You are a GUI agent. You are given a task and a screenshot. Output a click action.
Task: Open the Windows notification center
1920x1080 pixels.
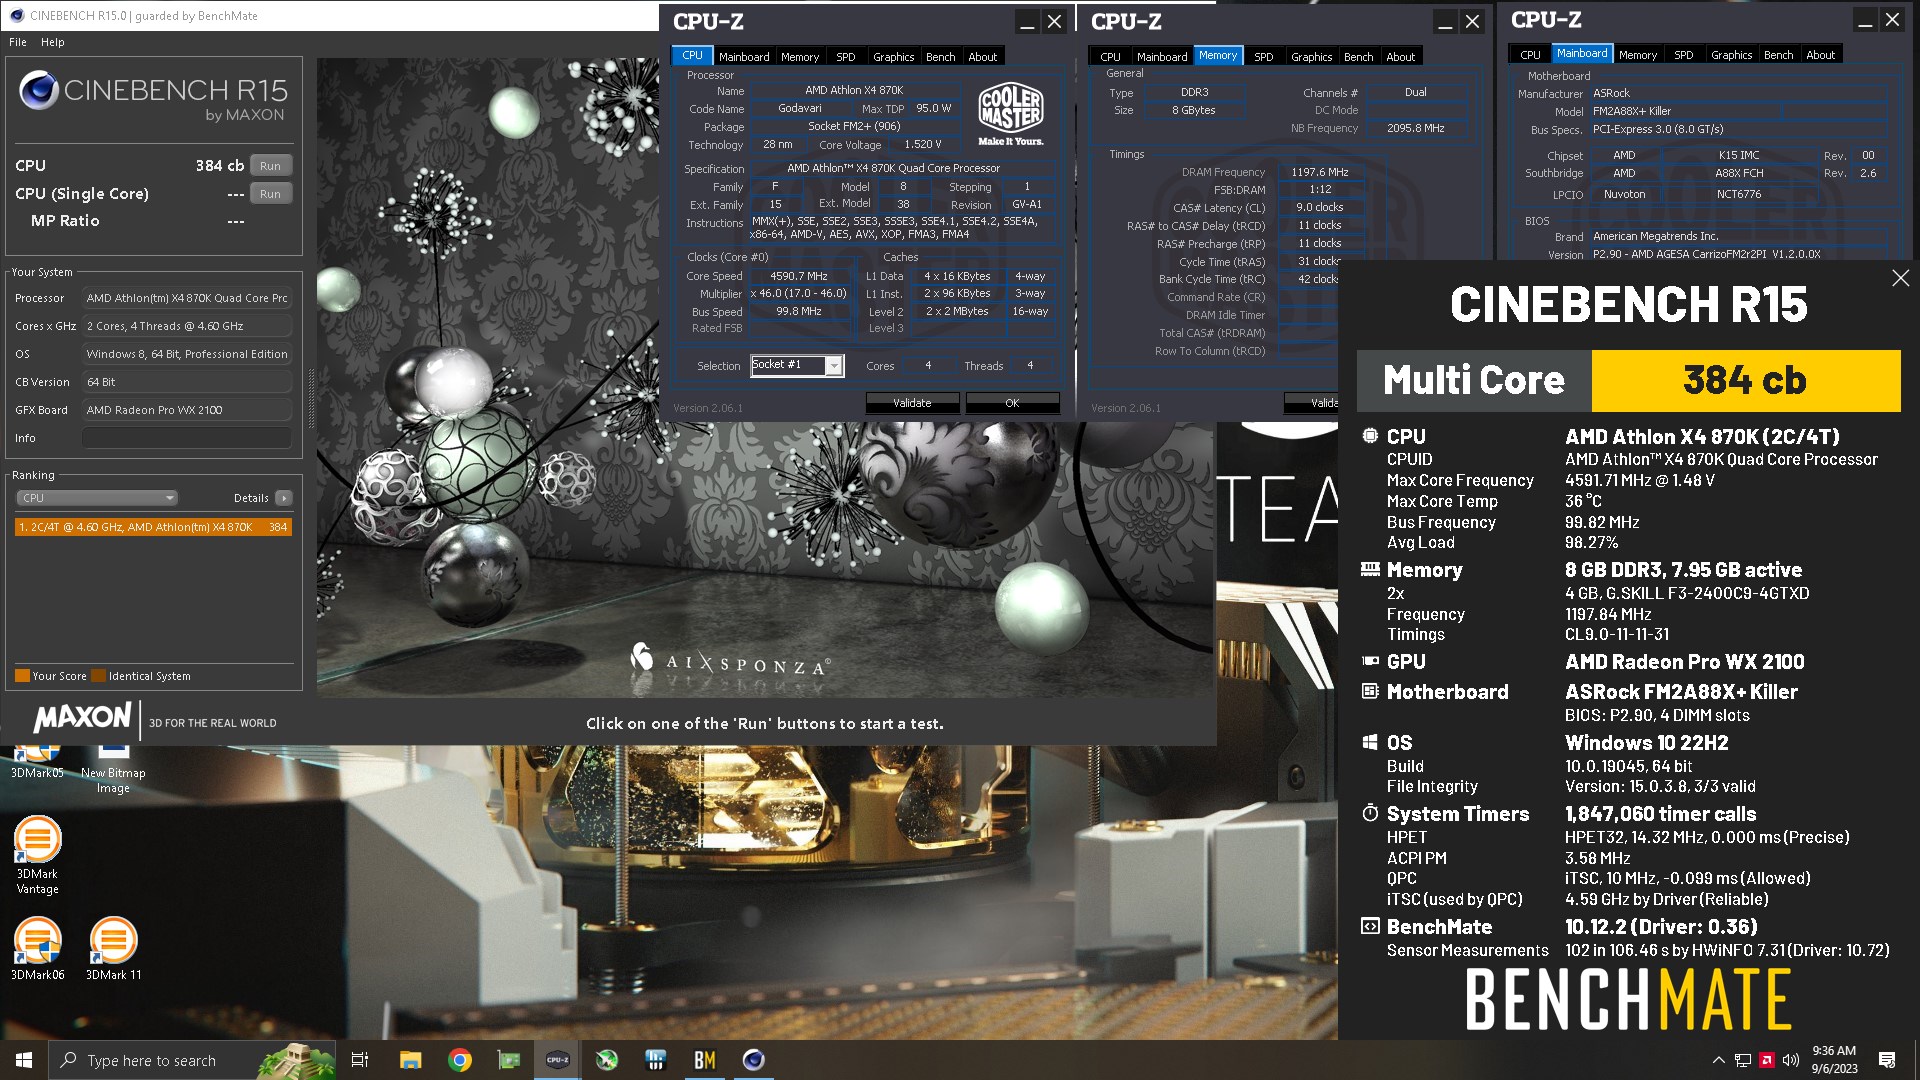1887,1060
